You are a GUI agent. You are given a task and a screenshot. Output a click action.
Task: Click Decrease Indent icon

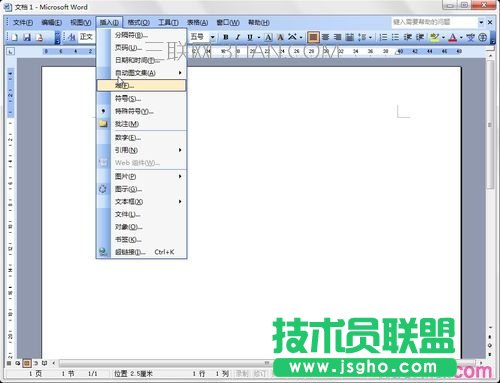[407, 37]
